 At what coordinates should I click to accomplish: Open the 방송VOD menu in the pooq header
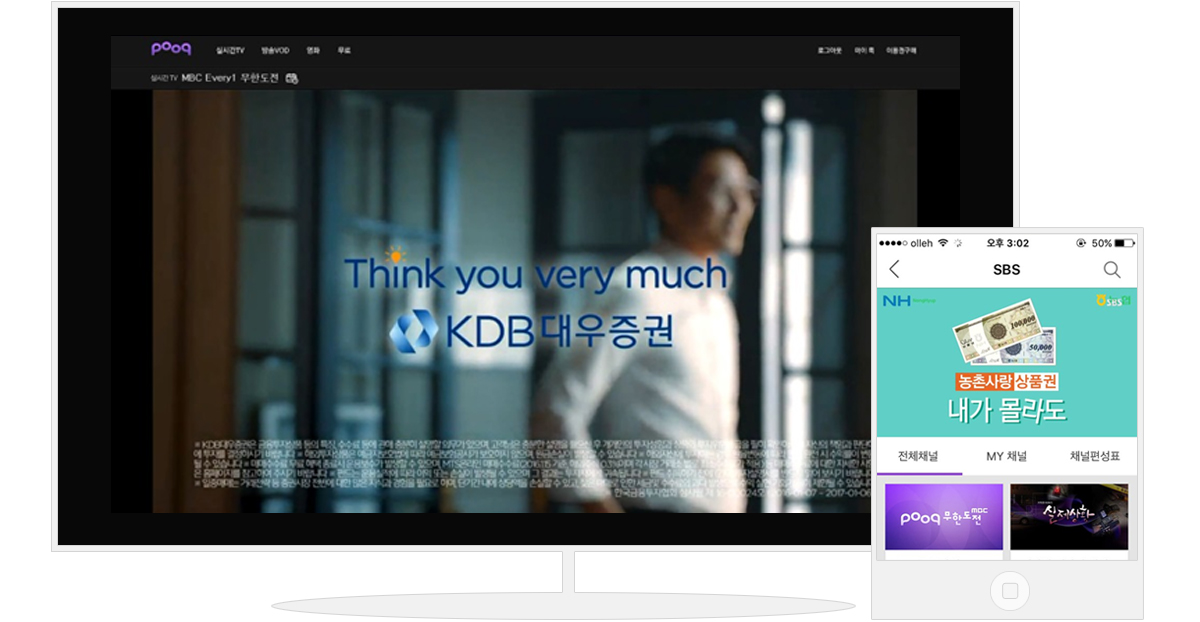pos(275,50)
